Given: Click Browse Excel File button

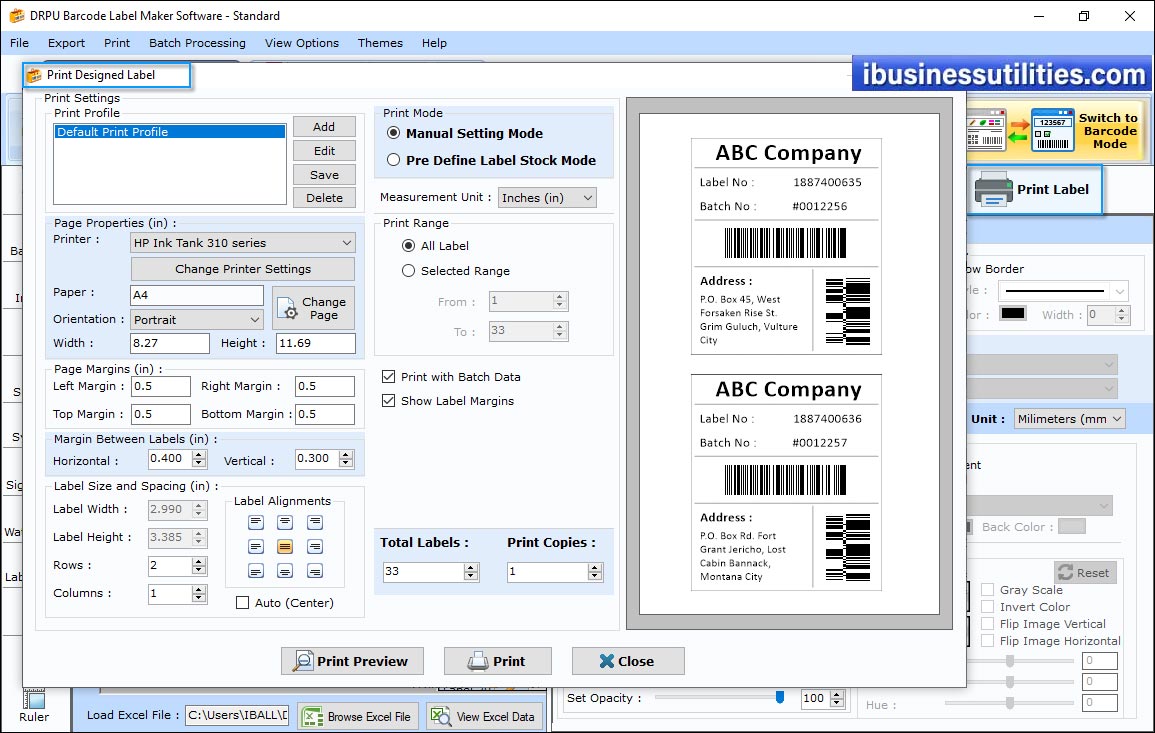Looking at the screenshot, I should point(359,716).
